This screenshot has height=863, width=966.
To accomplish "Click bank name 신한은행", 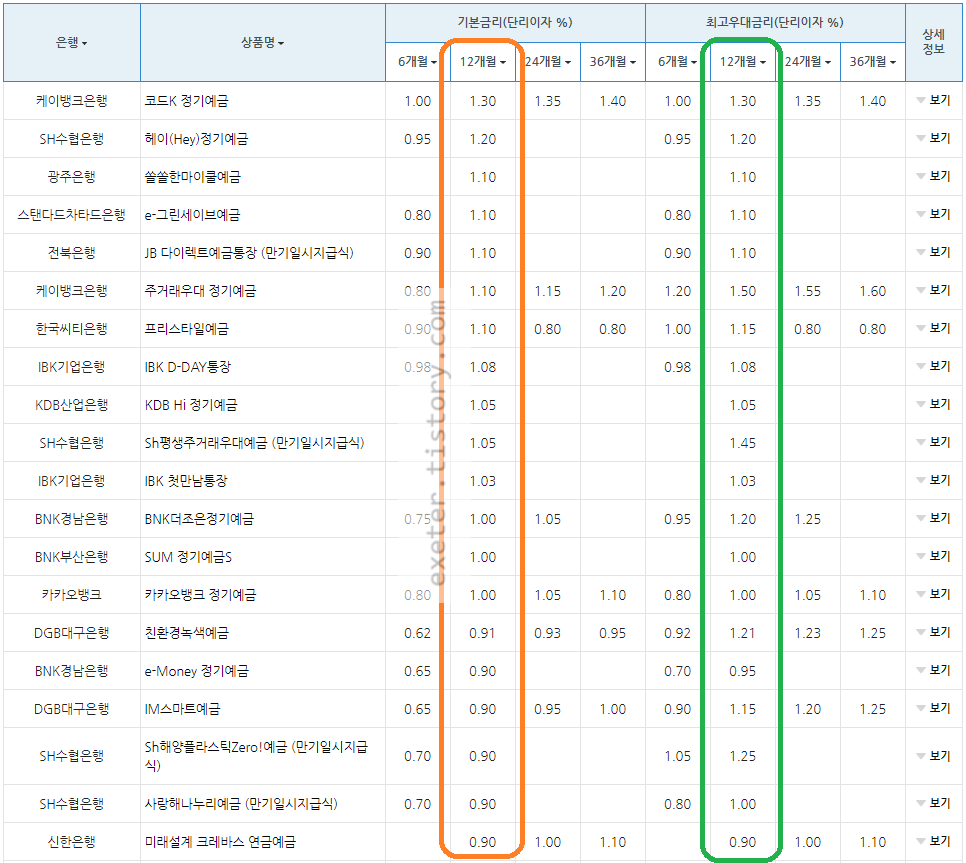I will click(71, 842).
